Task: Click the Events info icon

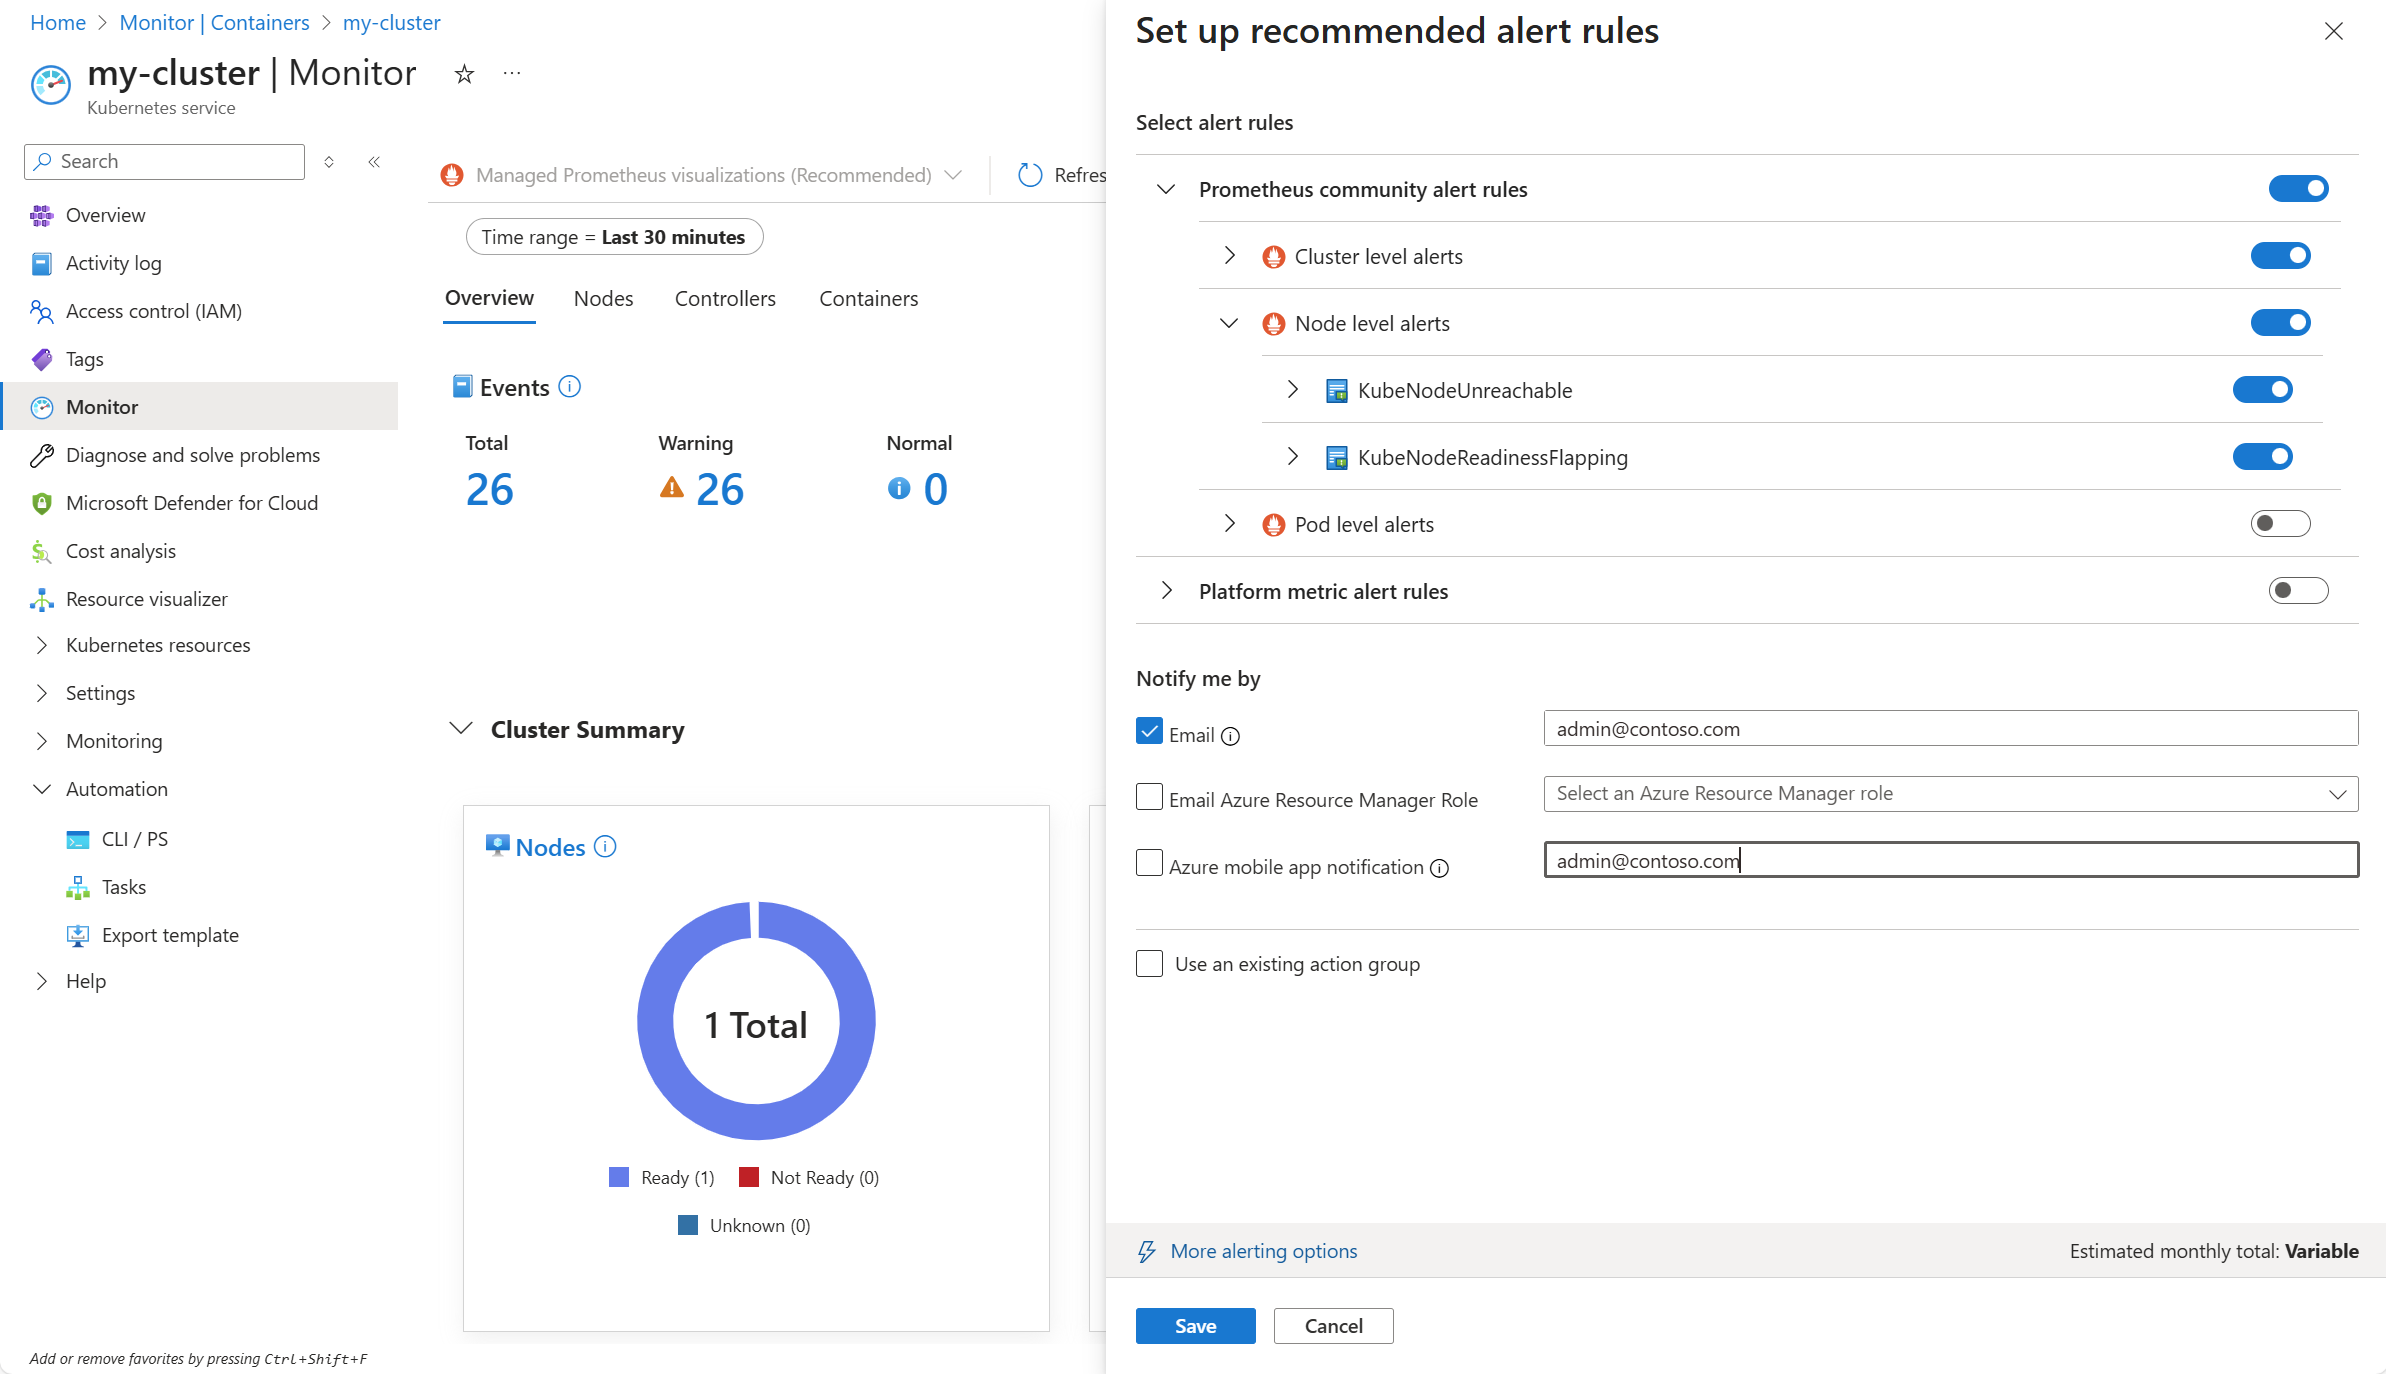Action: click(569, 387)
